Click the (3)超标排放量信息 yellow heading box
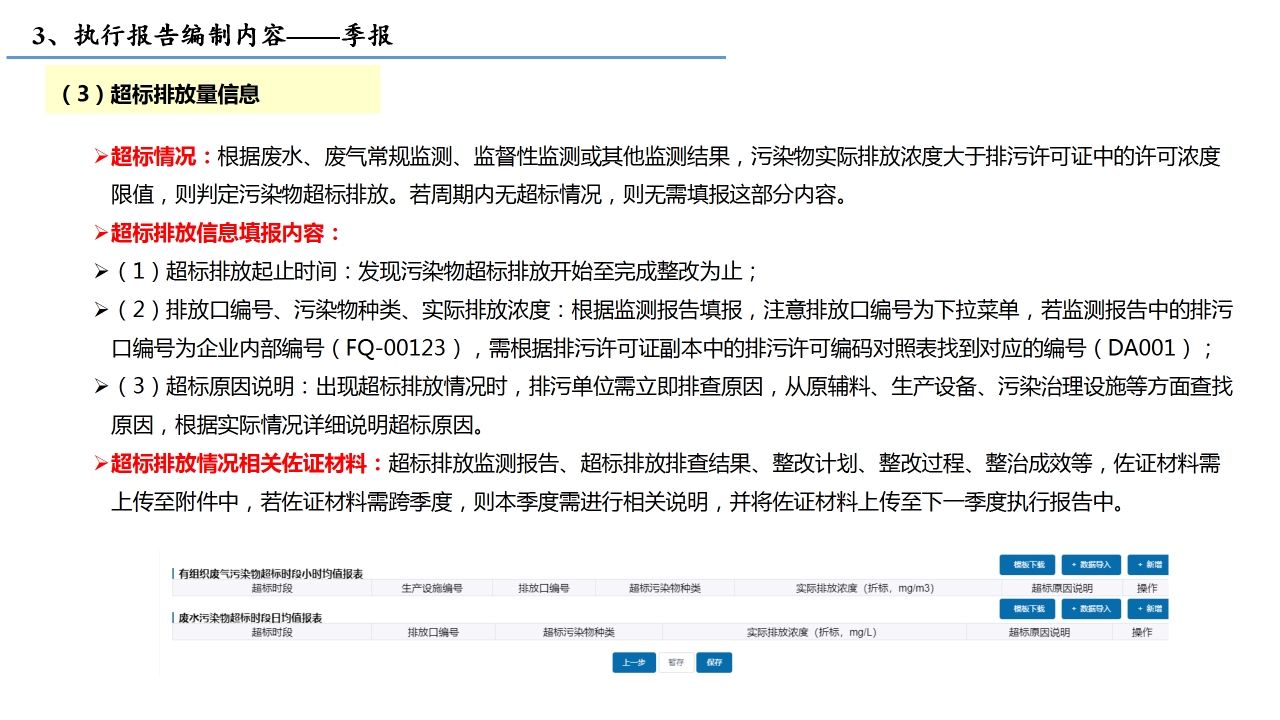1280x720 pixels. coord(212,94)
